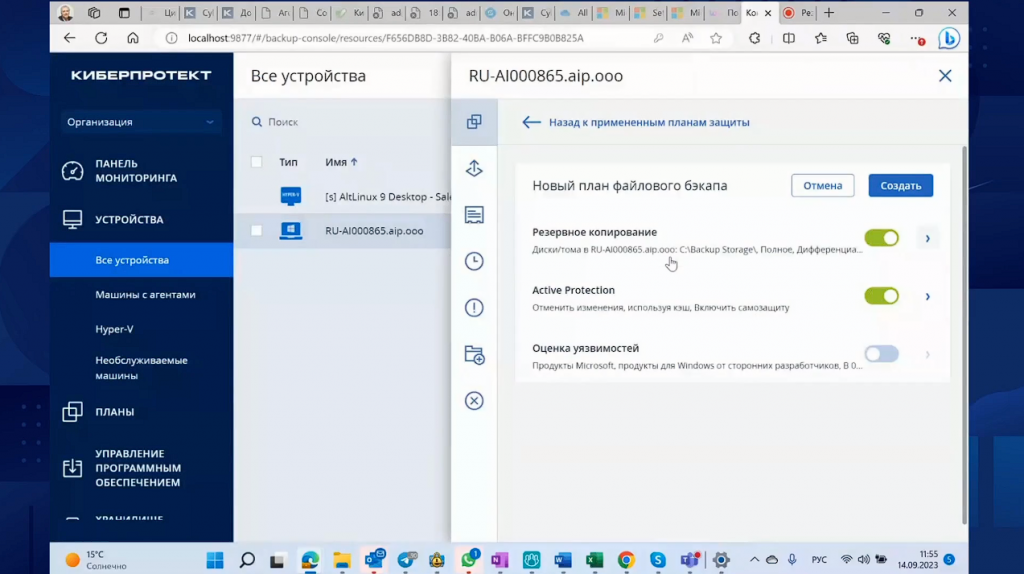
Task: Open the password key icon in address bar
Action: pos(658,39)
